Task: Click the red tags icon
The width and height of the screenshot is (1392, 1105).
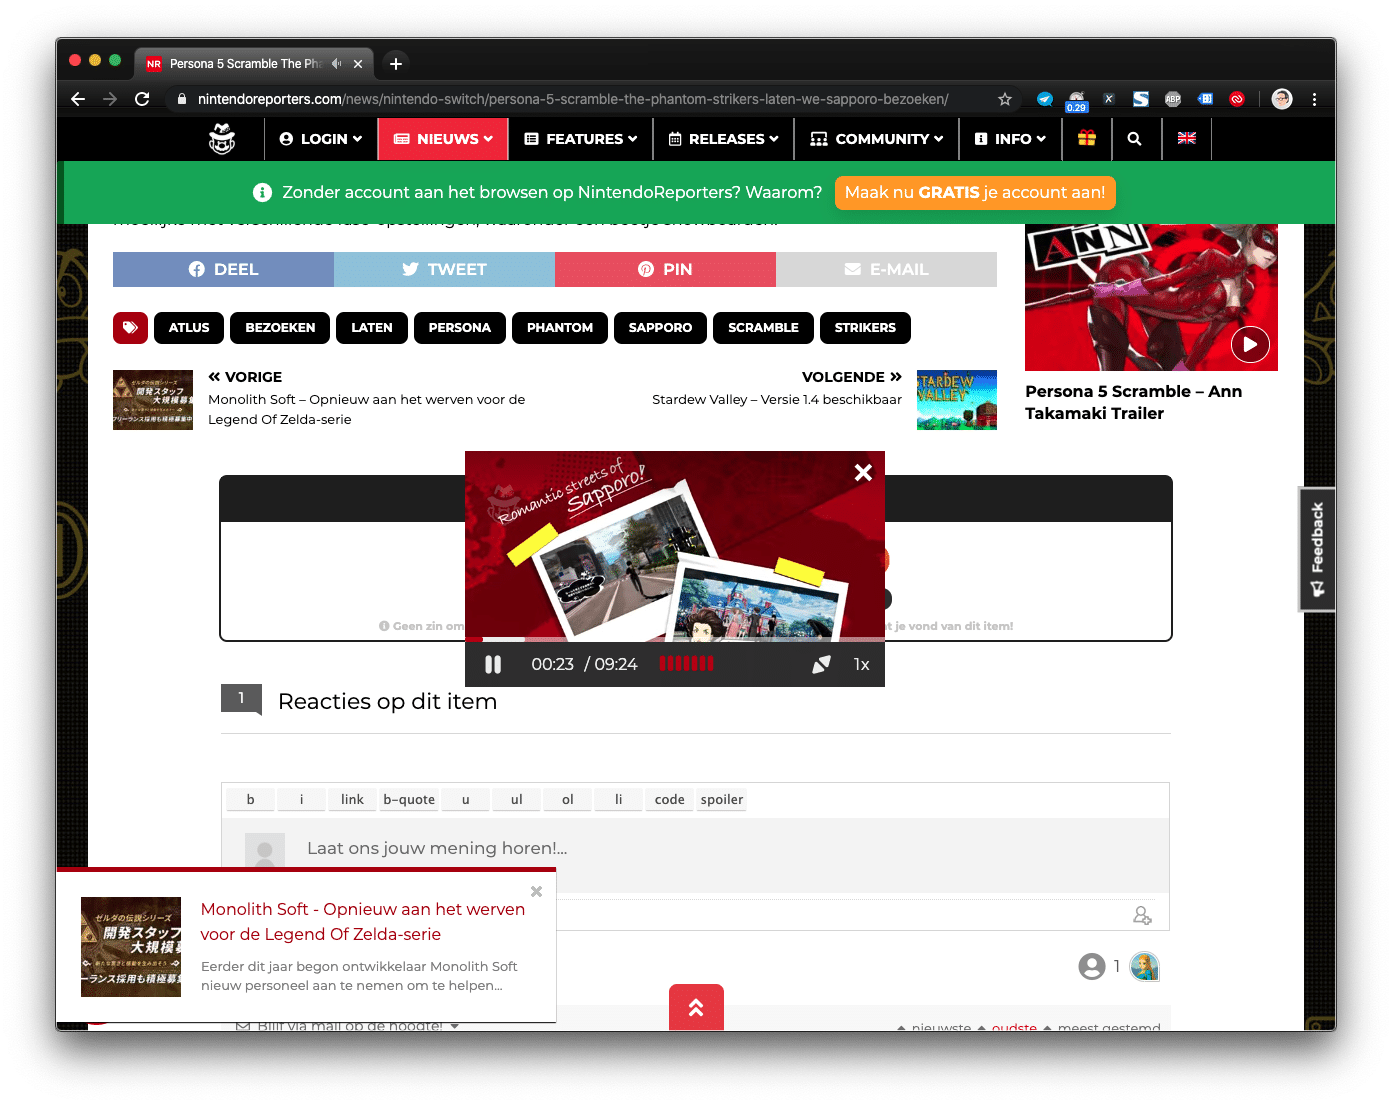Action: (x=130, y=327)
